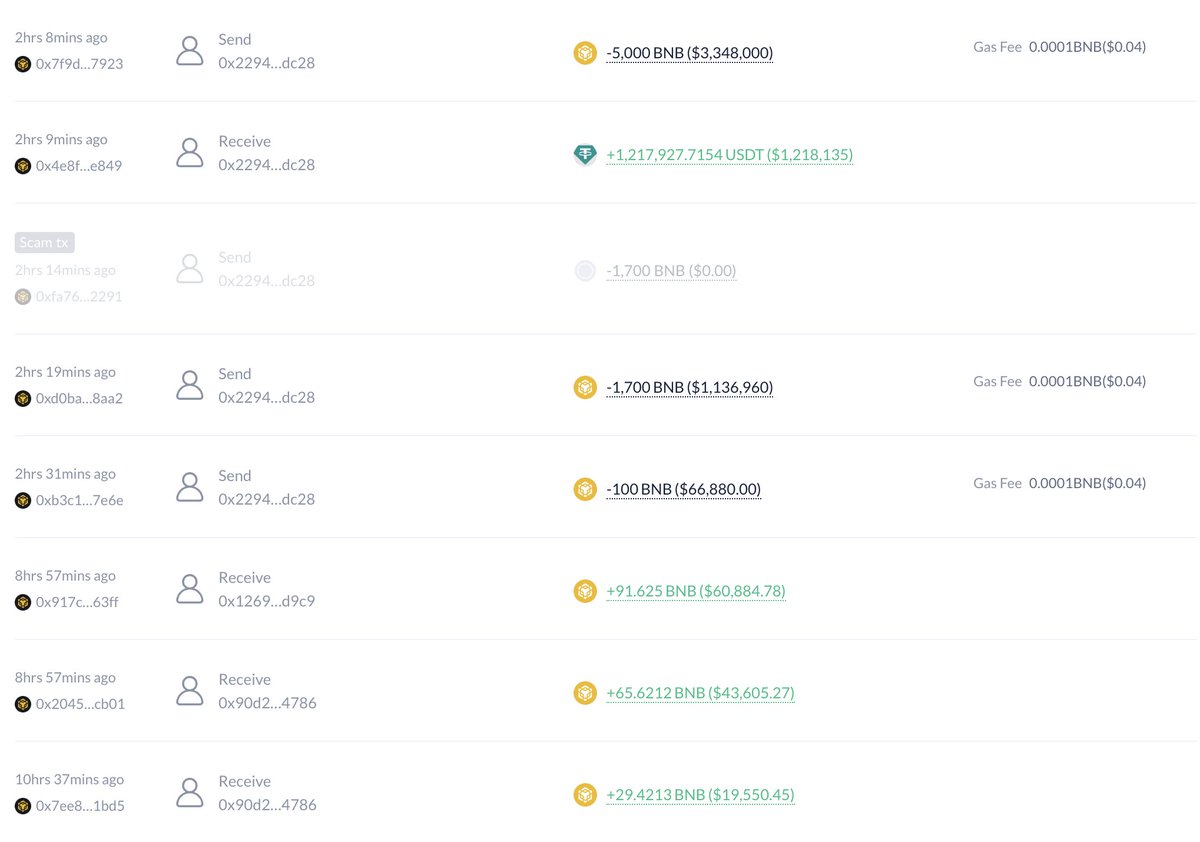
Task: Click BNB chain icon beside 0x917c...63ff
Action: [23, 602]
